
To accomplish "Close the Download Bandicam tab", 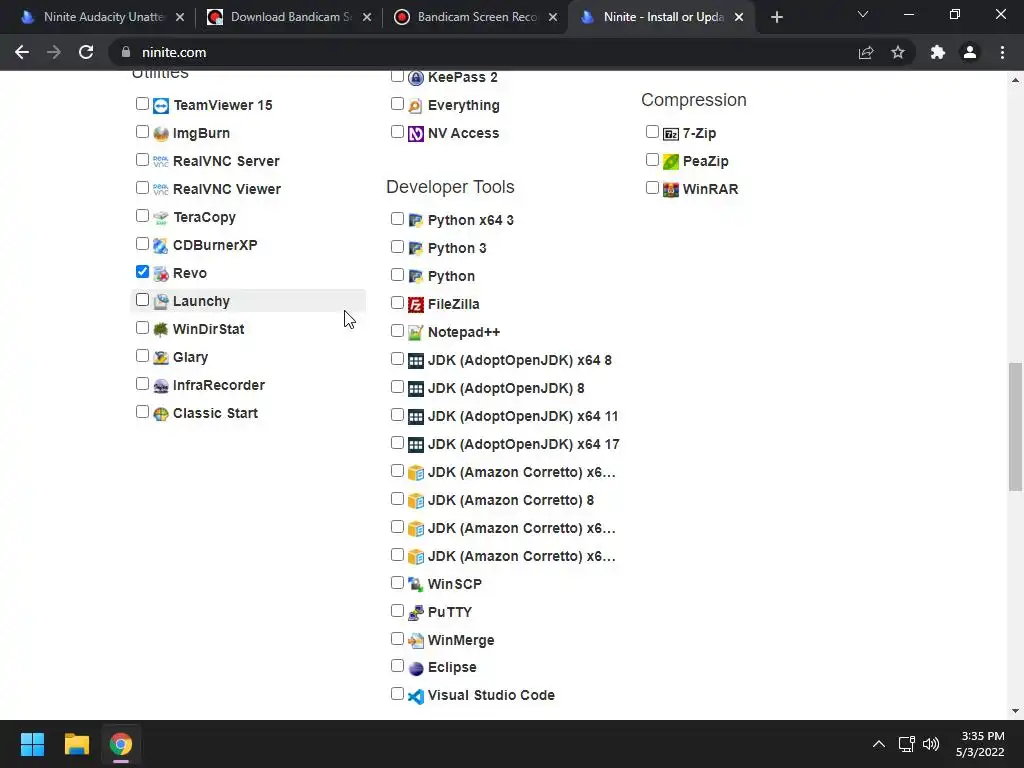I will point(367,18).
